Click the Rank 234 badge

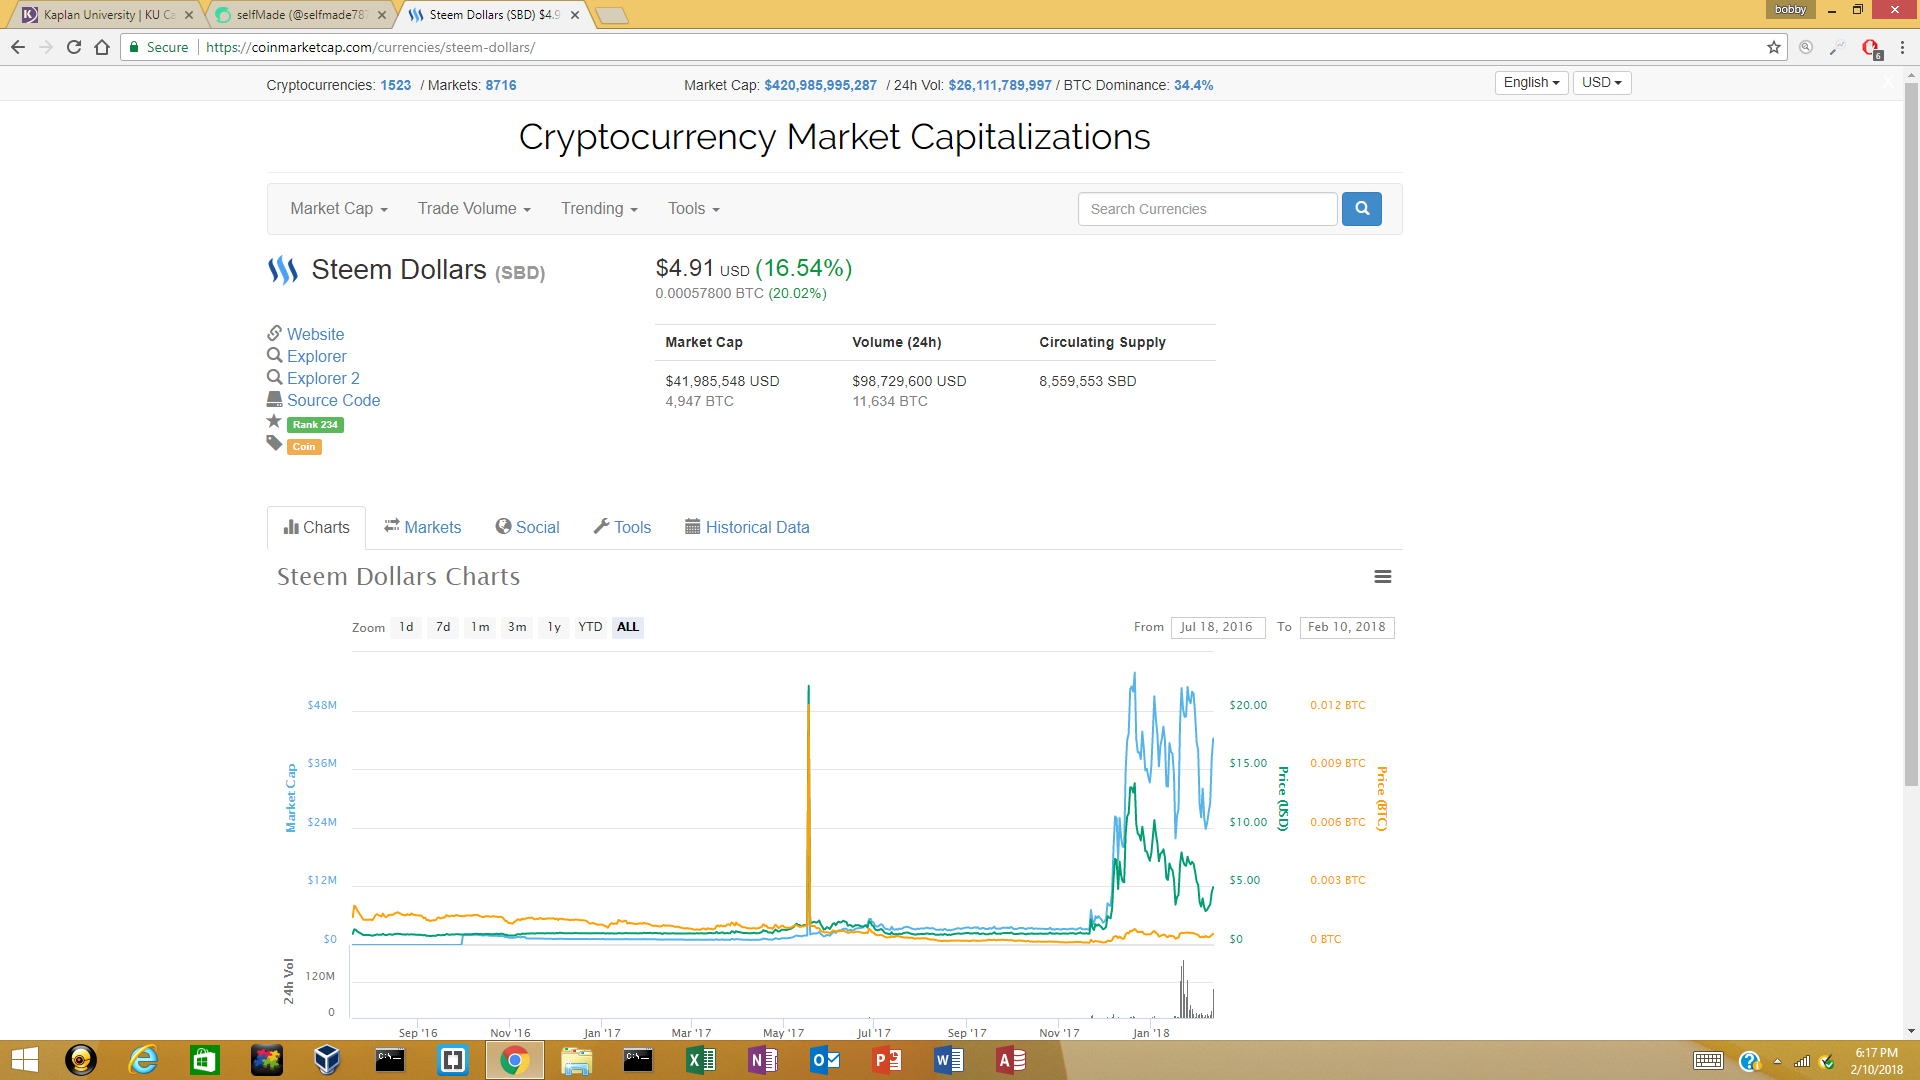[x=315, y=425]
